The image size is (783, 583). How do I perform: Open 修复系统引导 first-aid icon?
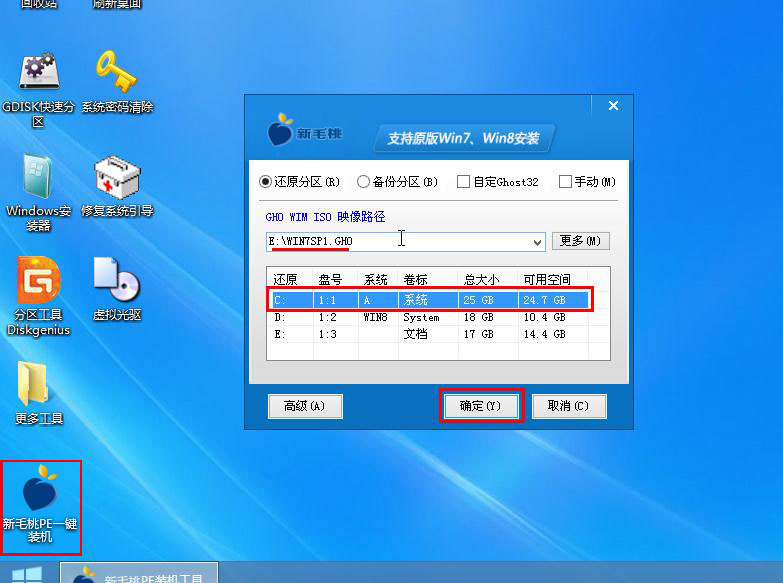tap(117, 186)
